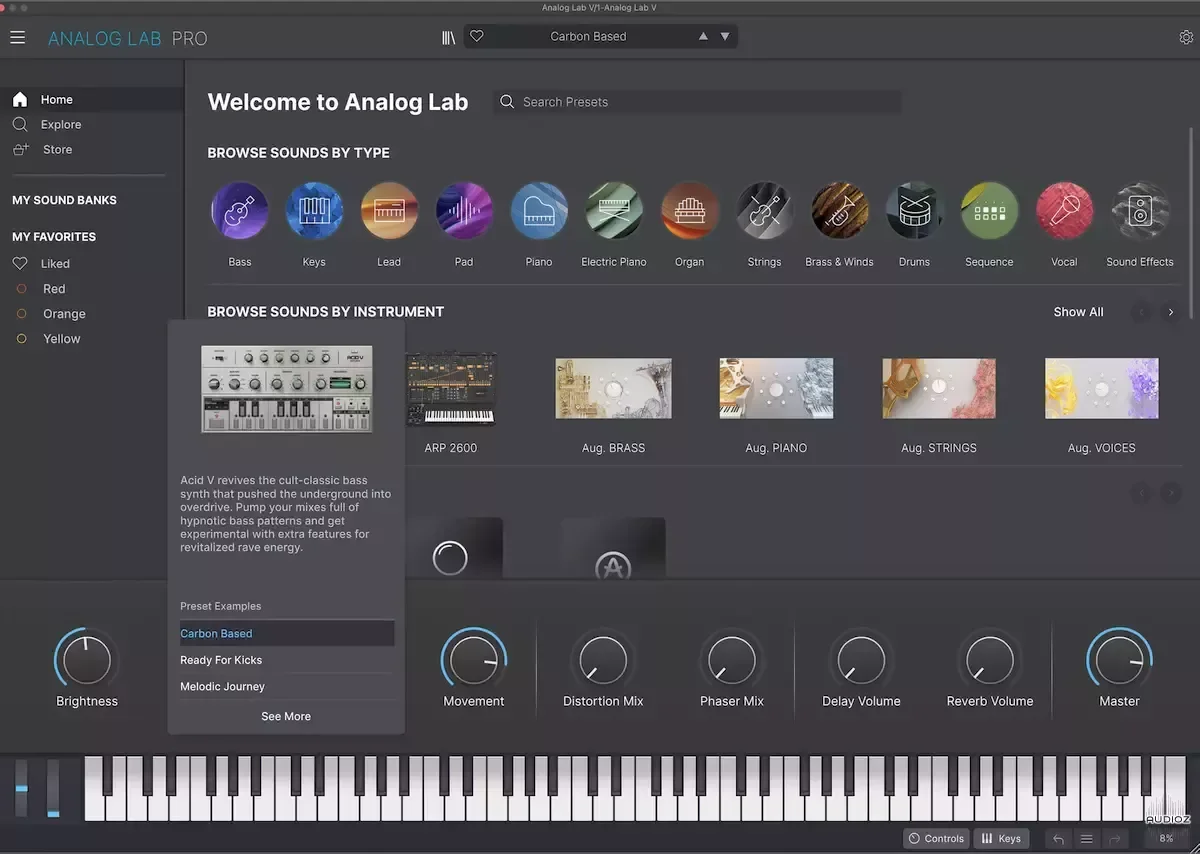Browse Bass sounds icon
Viewport: 1200px width, 854px height.
pyautogui.click(x=240, y=211)
